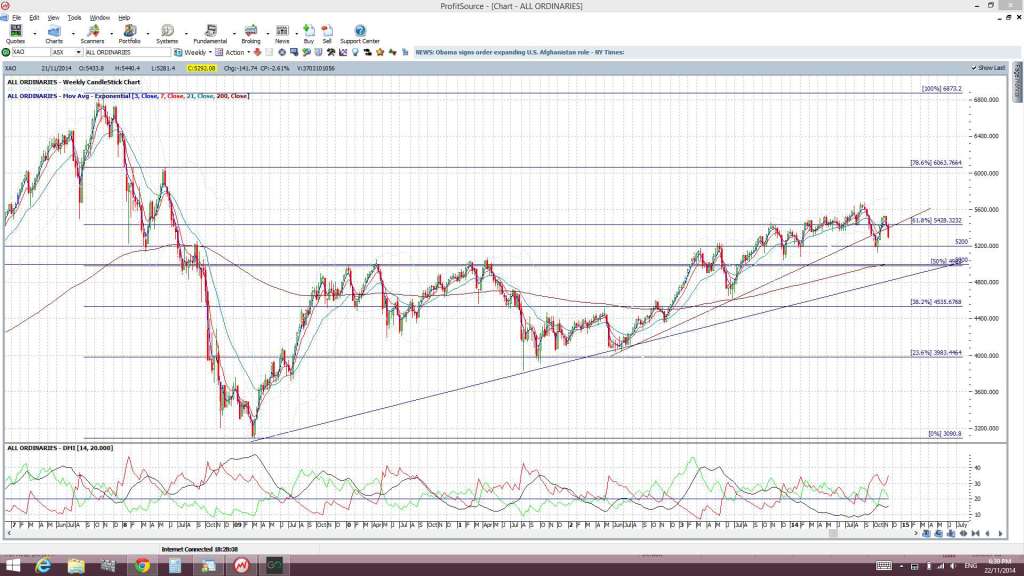Open the Windows Start button
The image size is (1024, 576).
click(12, 566)
